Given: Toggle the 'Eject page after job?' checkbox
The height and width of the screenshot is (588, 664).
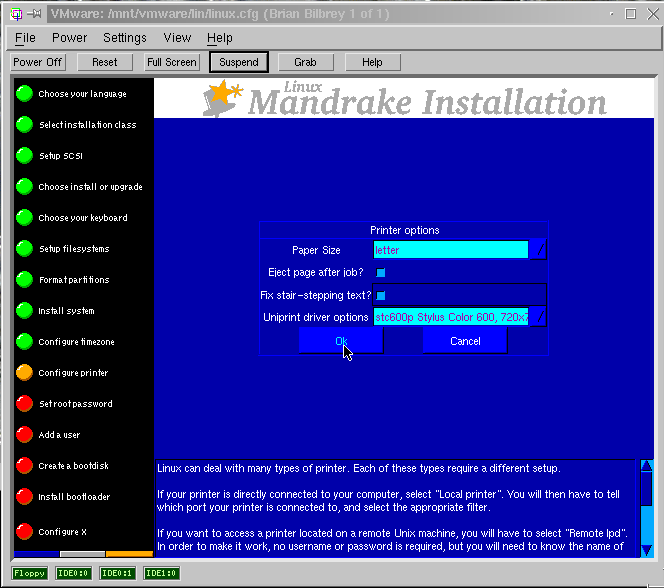Looking at the screenshot, I should tap(381, 272).
